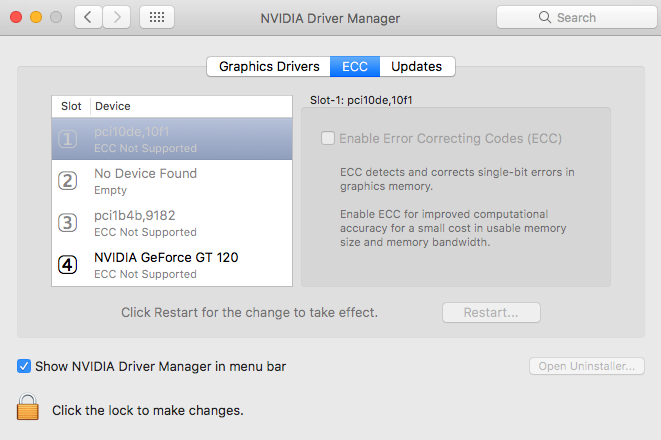Select the pci10de,10f1 device row
The image size is (661, 440).
pyautogui.click(x=172, y=139)
